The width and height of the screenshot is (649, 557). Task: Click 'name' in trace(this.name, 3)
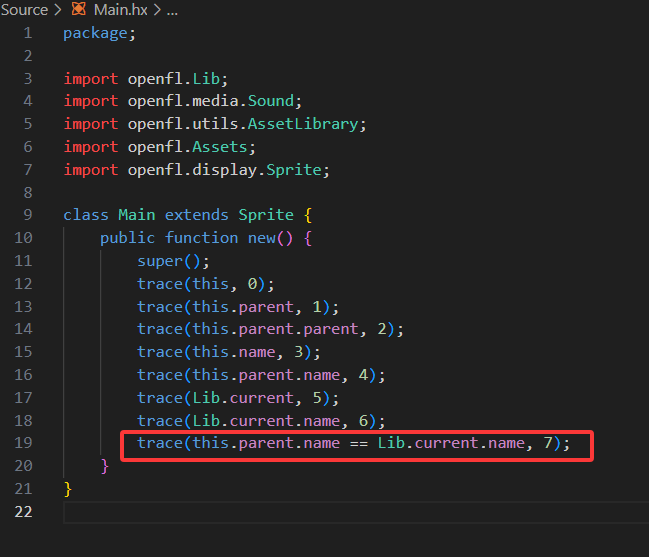click(x=257, y=352)
